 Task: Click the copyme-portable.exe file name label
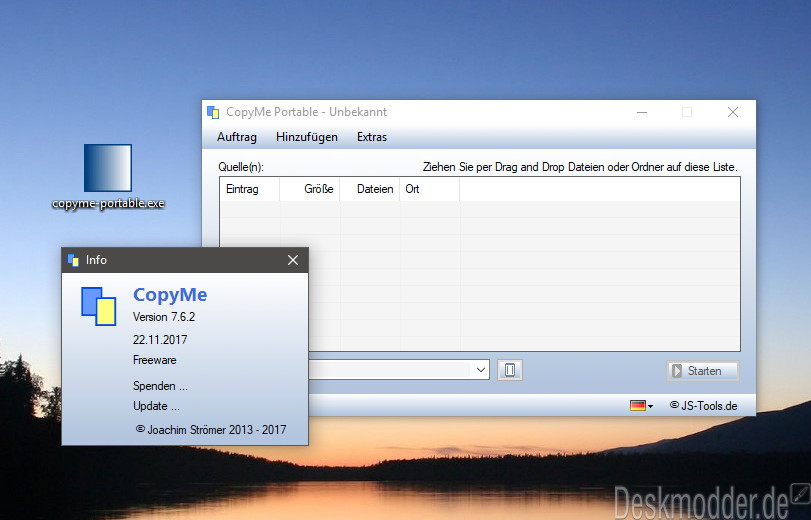click(108, 203)
